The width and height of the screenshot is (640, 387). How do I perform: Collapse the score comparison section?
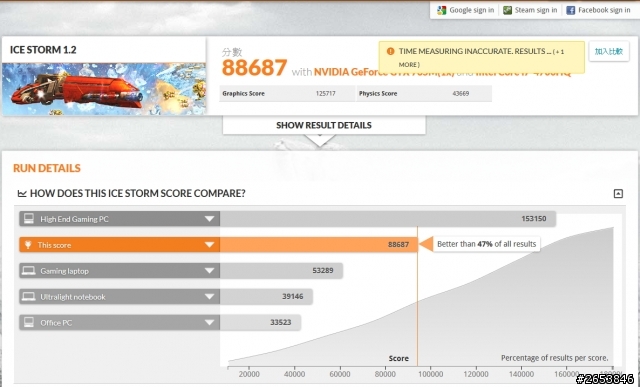(x=618, y=194)
